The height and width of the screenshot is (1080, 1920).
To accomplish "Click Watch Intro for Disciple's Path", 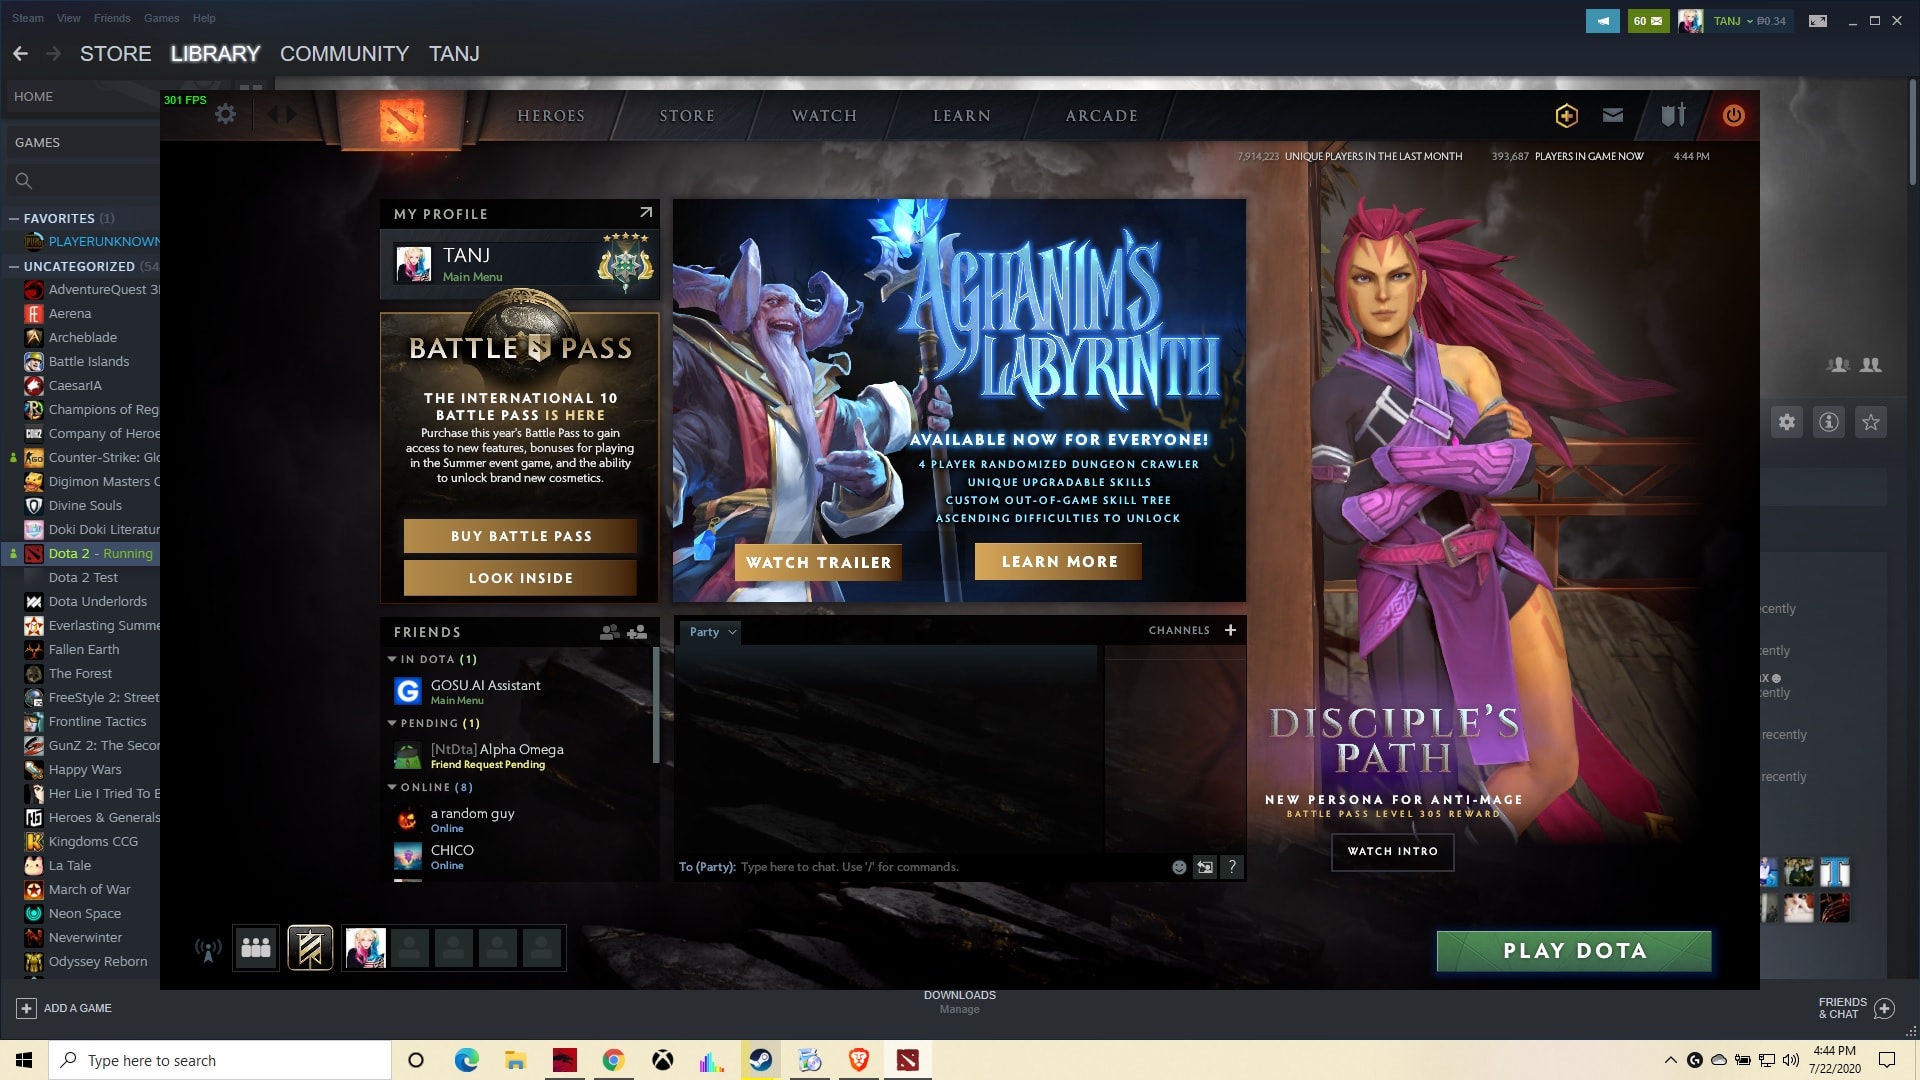I will click(x=1393, y=852).
